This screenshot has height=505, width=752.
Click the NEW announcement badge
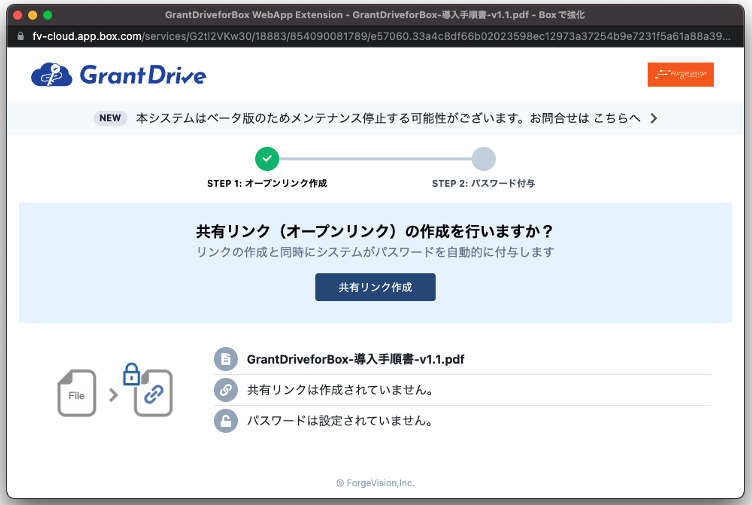110,118
